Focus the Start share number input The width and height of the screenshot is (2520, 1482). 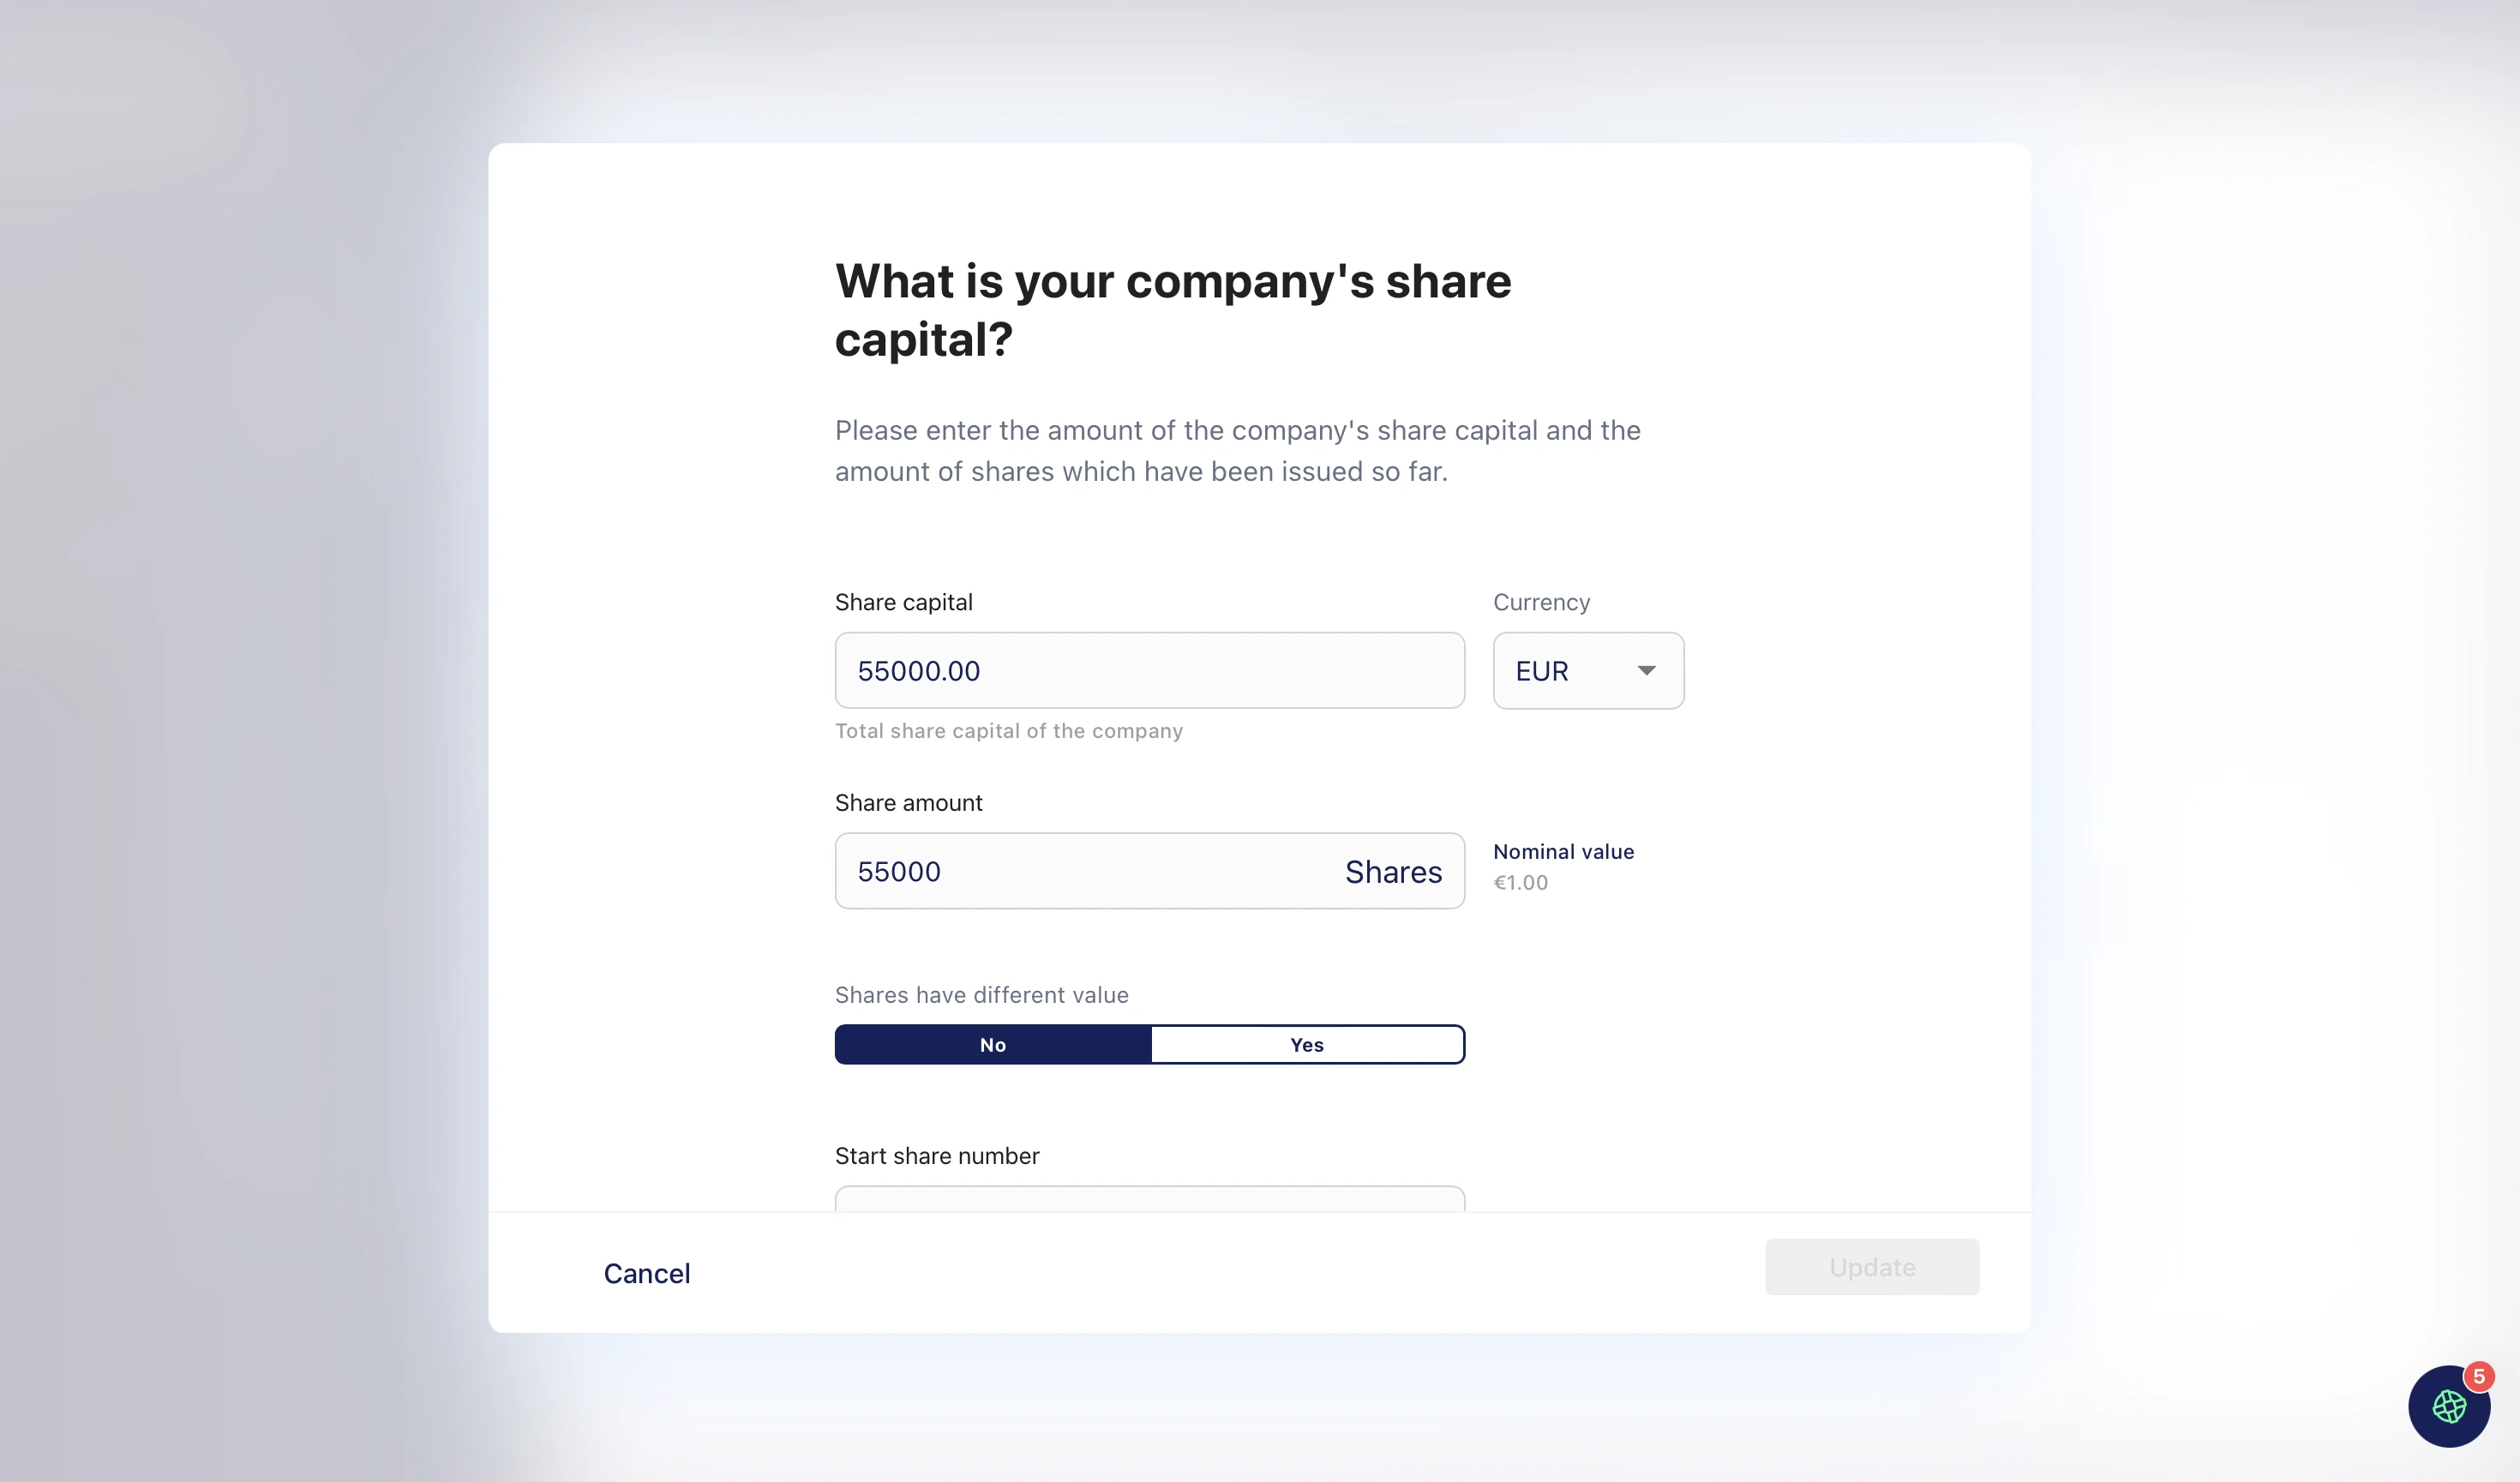(1149, 1199)
